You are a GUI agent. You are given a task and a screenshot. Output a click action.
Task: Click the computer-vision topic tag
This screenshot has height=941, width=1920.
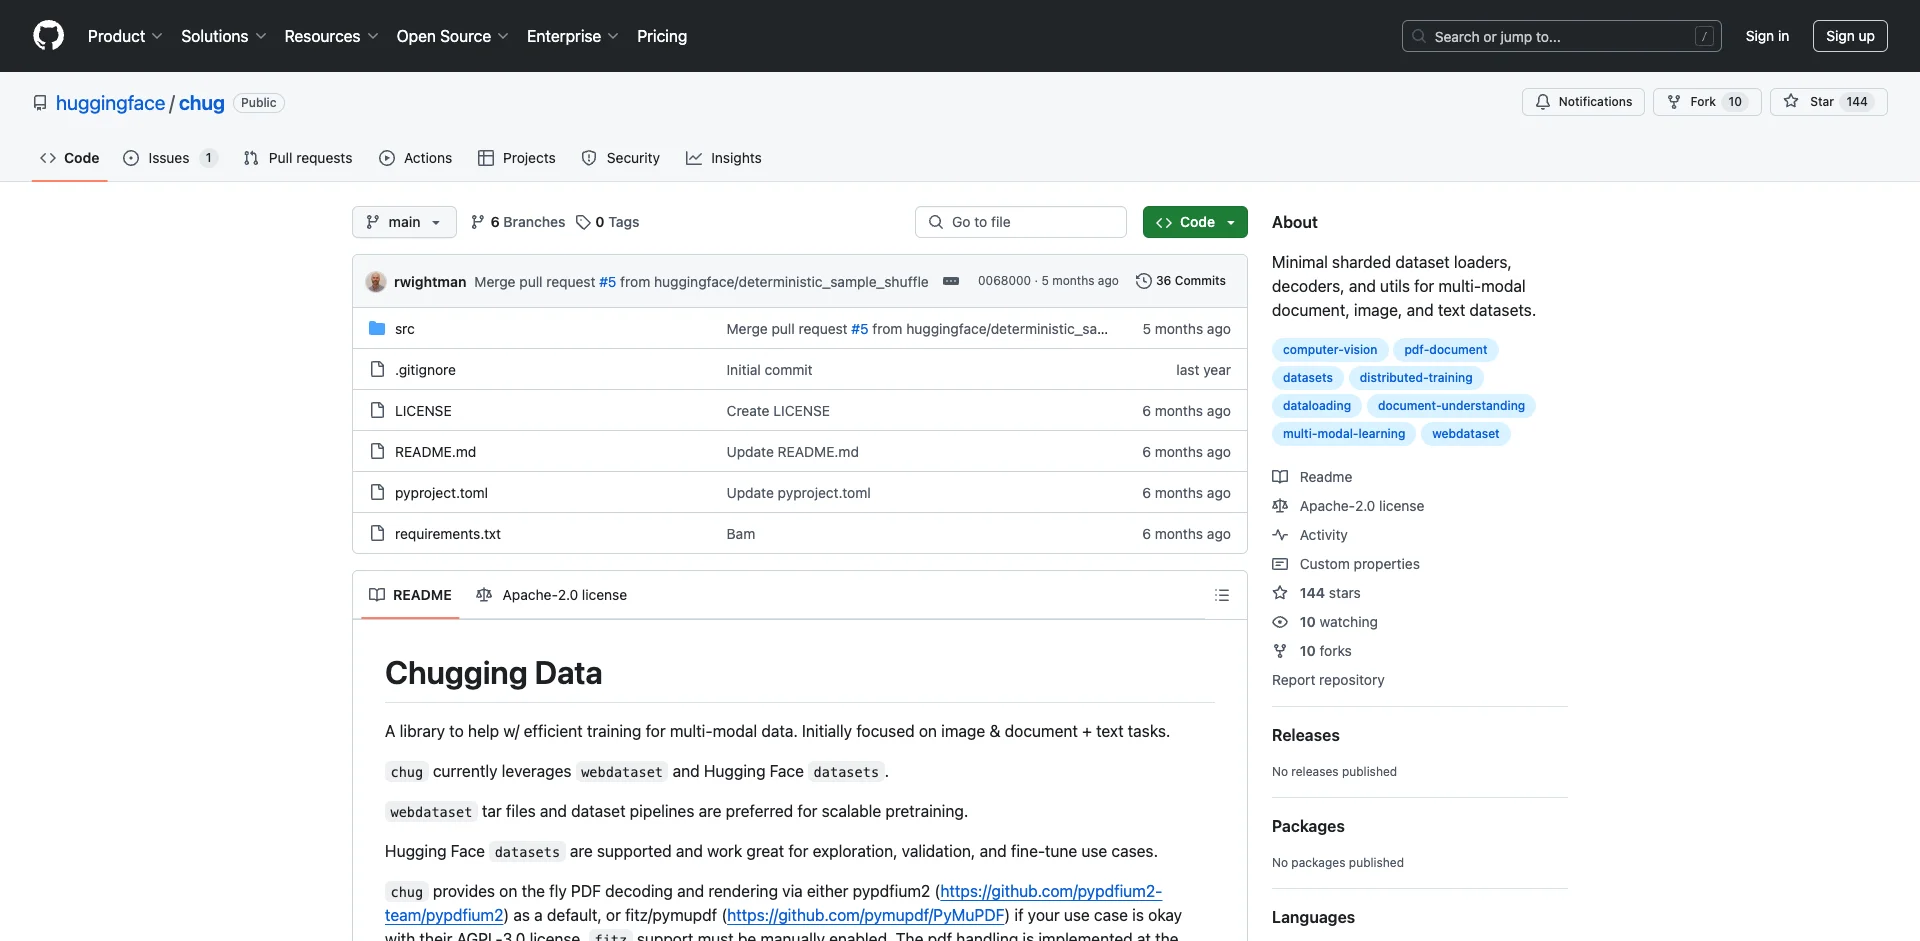(1330, 350)
